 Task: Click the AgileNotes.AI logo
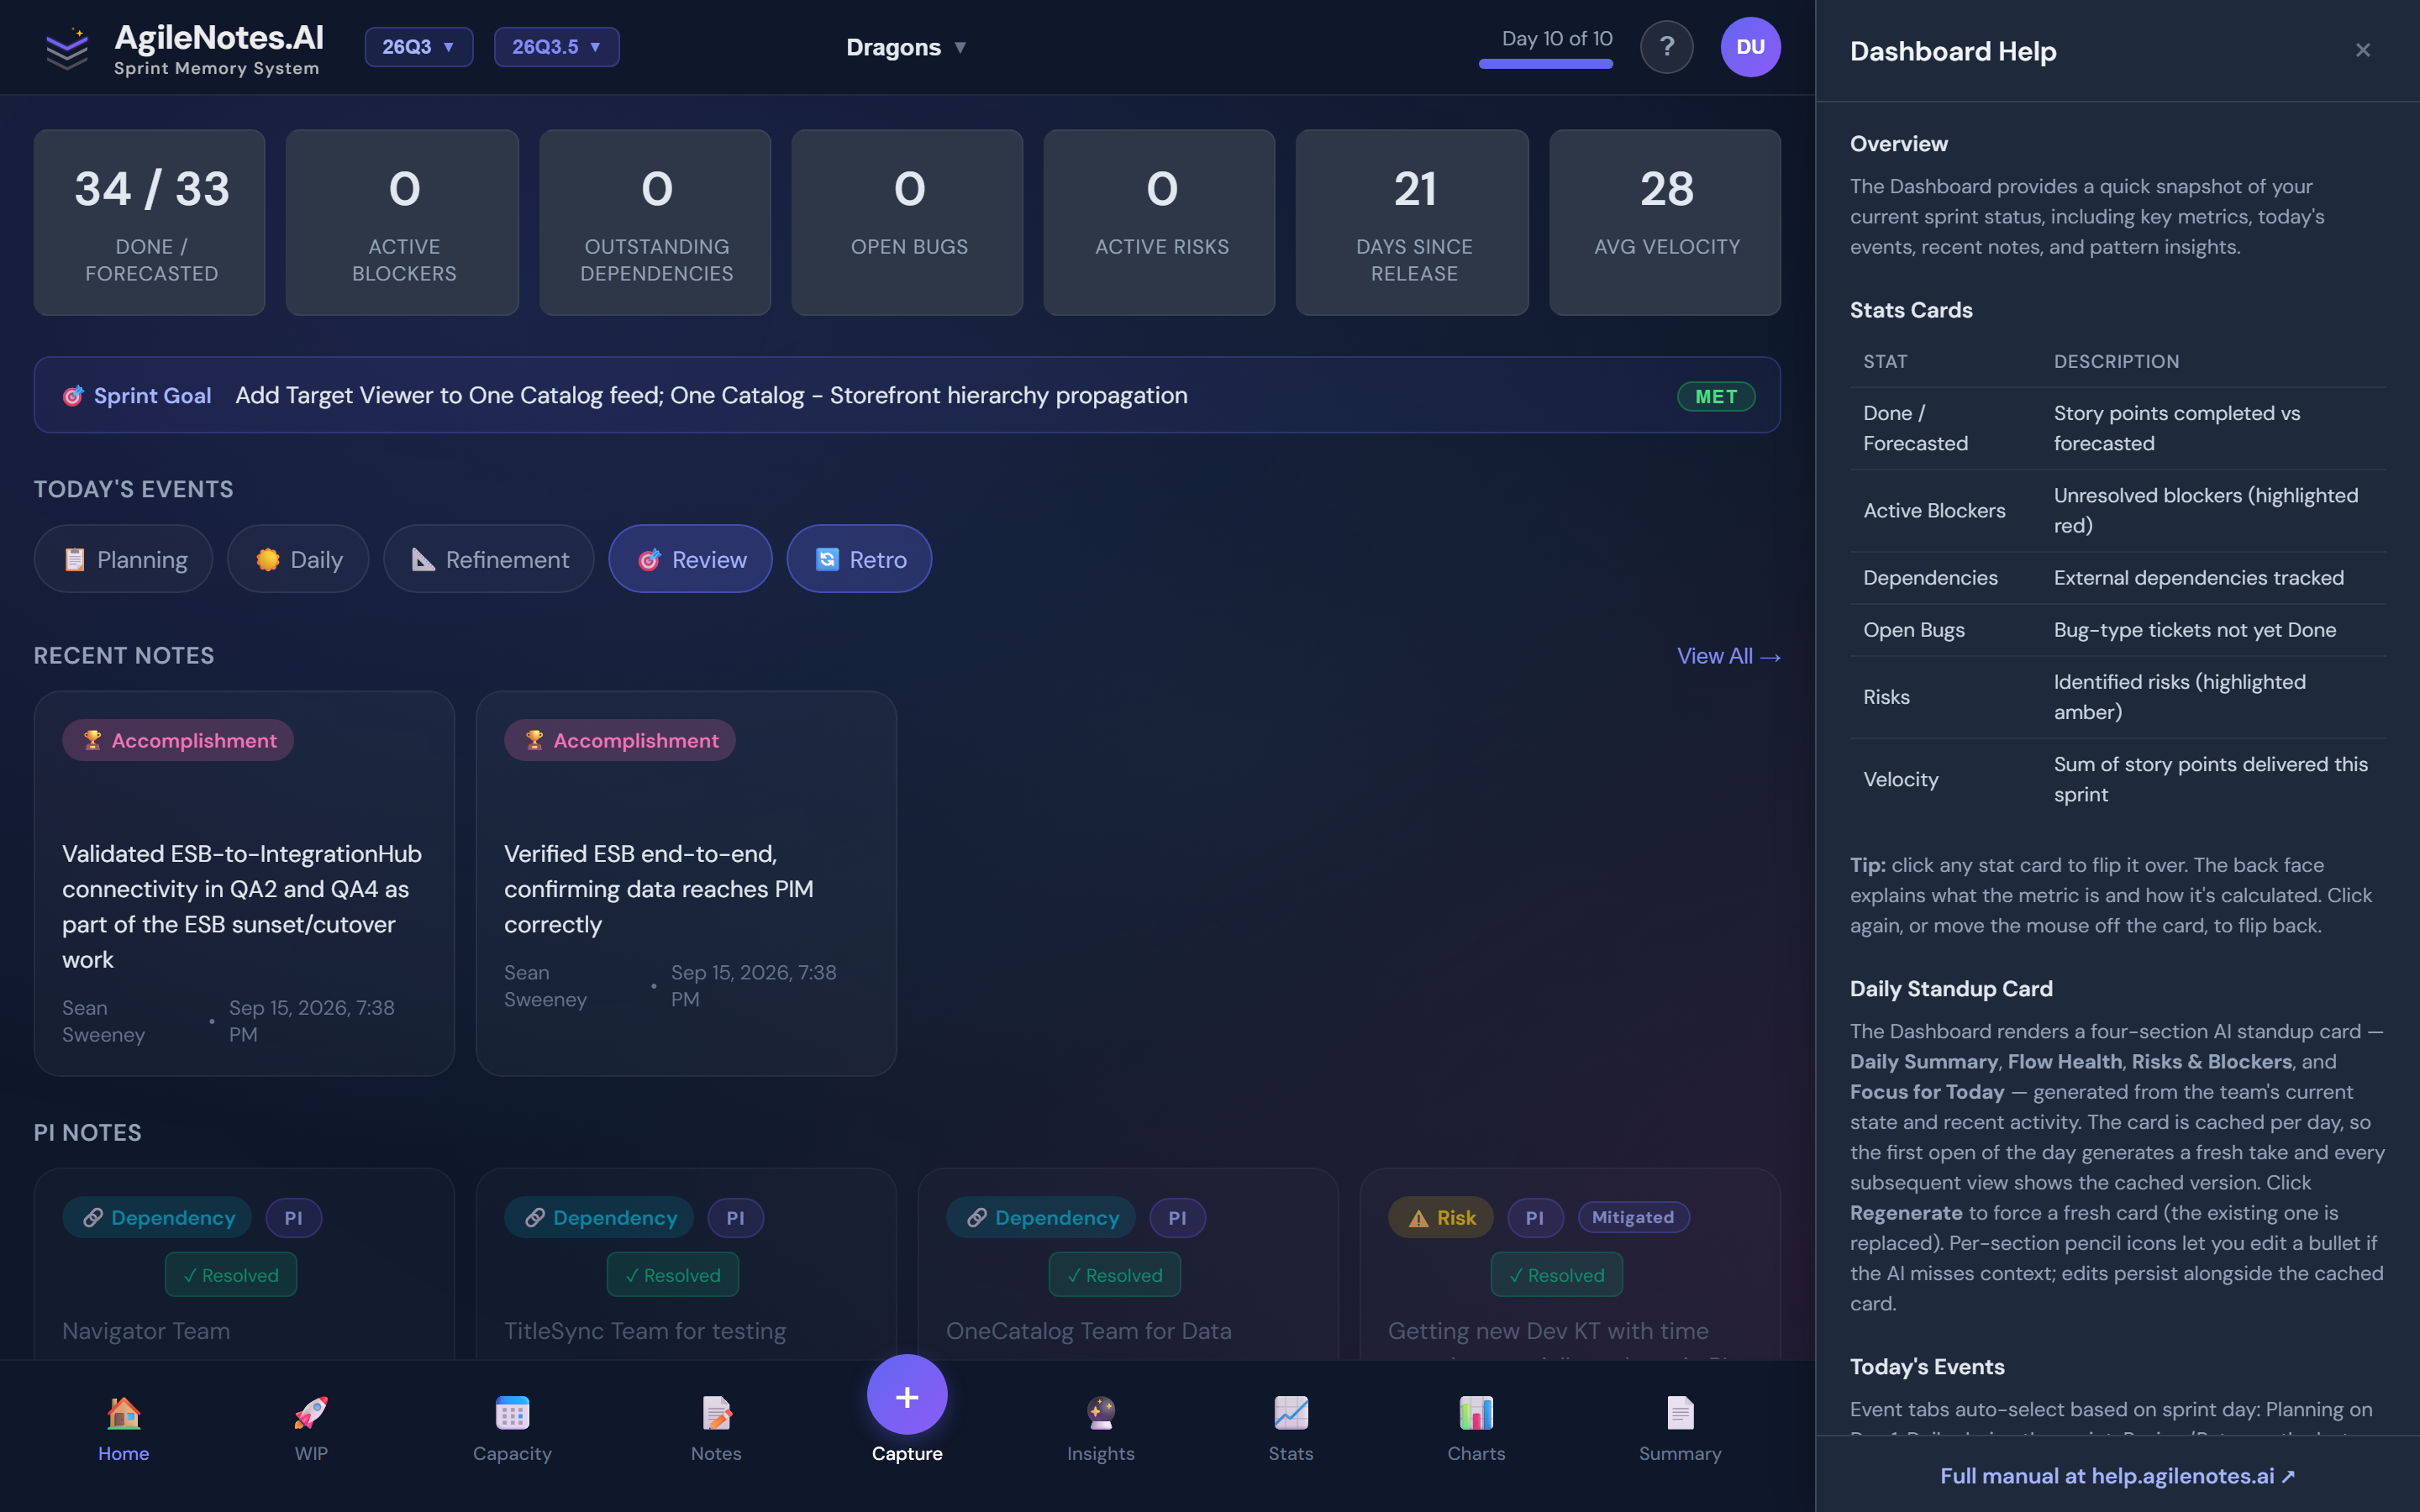pos(183,48)
